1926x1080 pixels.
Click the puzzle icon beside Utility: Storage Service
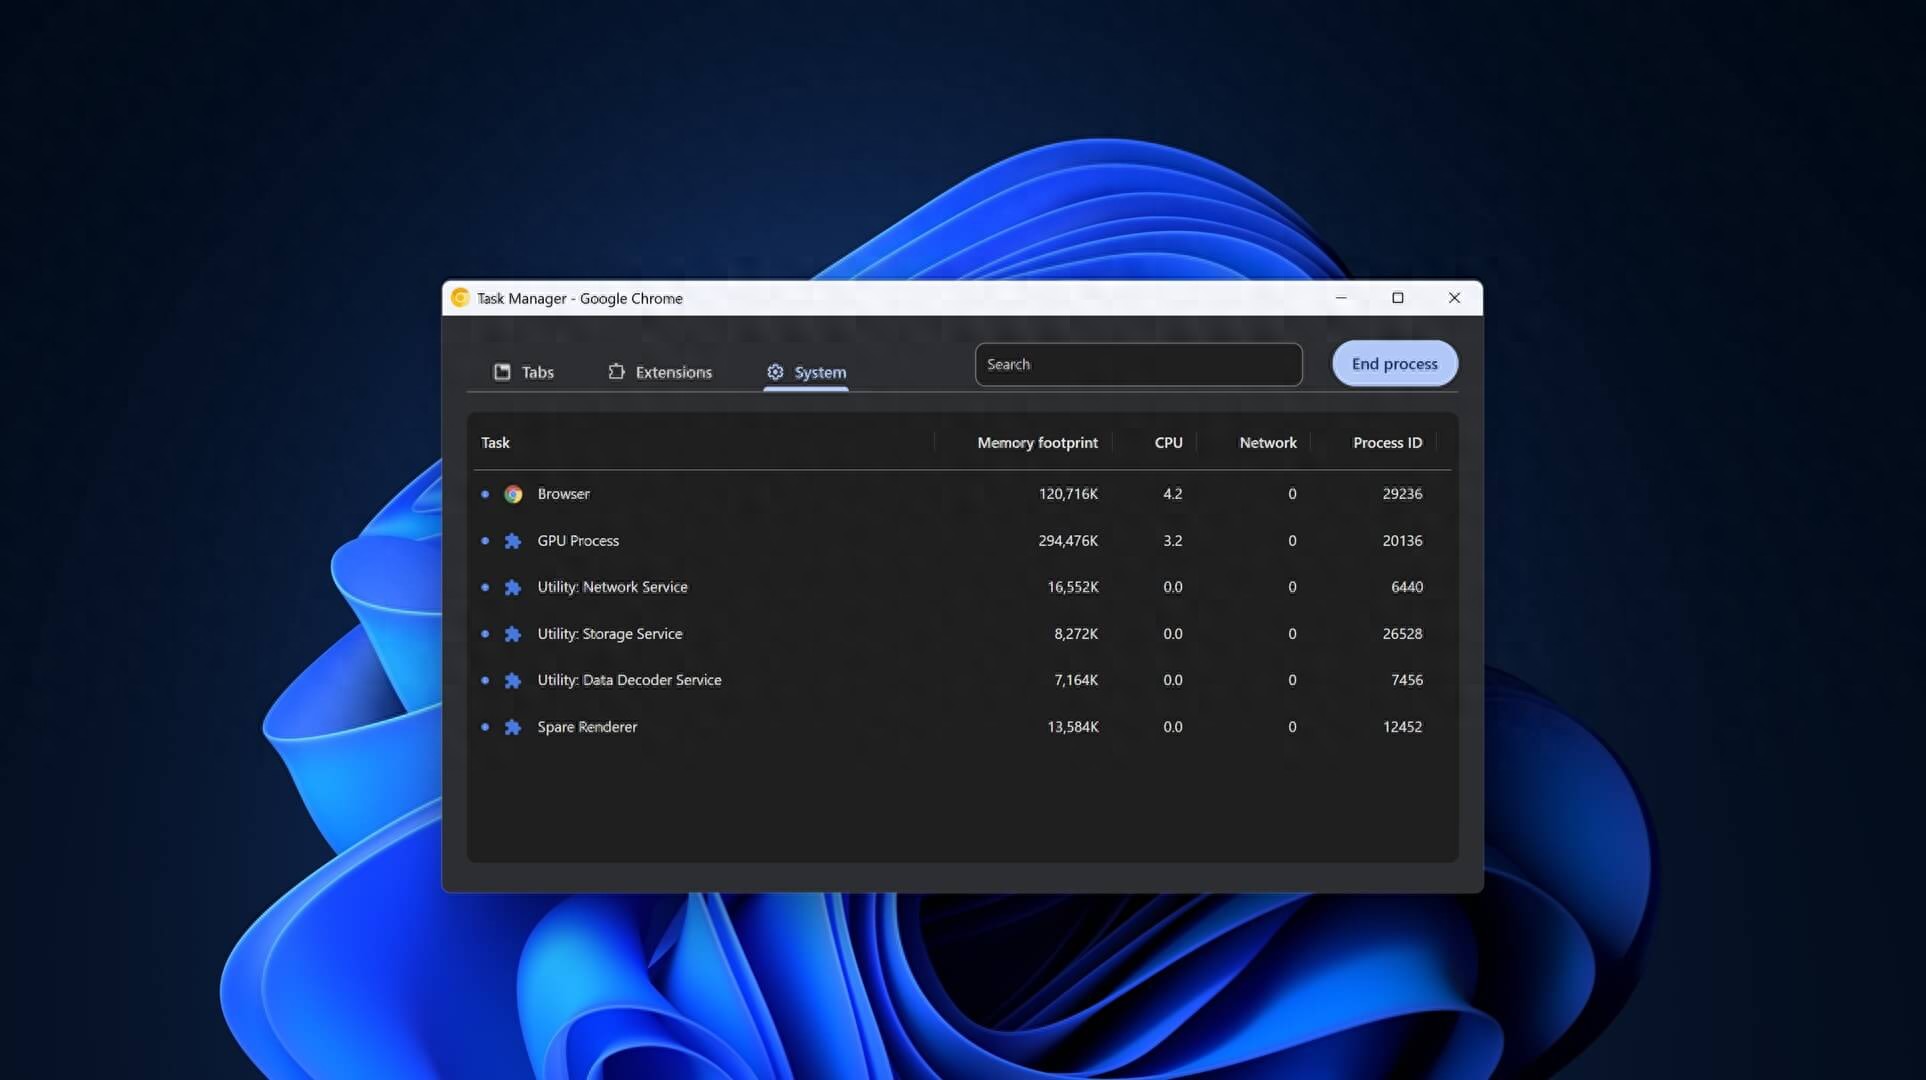tap(513, 634)
